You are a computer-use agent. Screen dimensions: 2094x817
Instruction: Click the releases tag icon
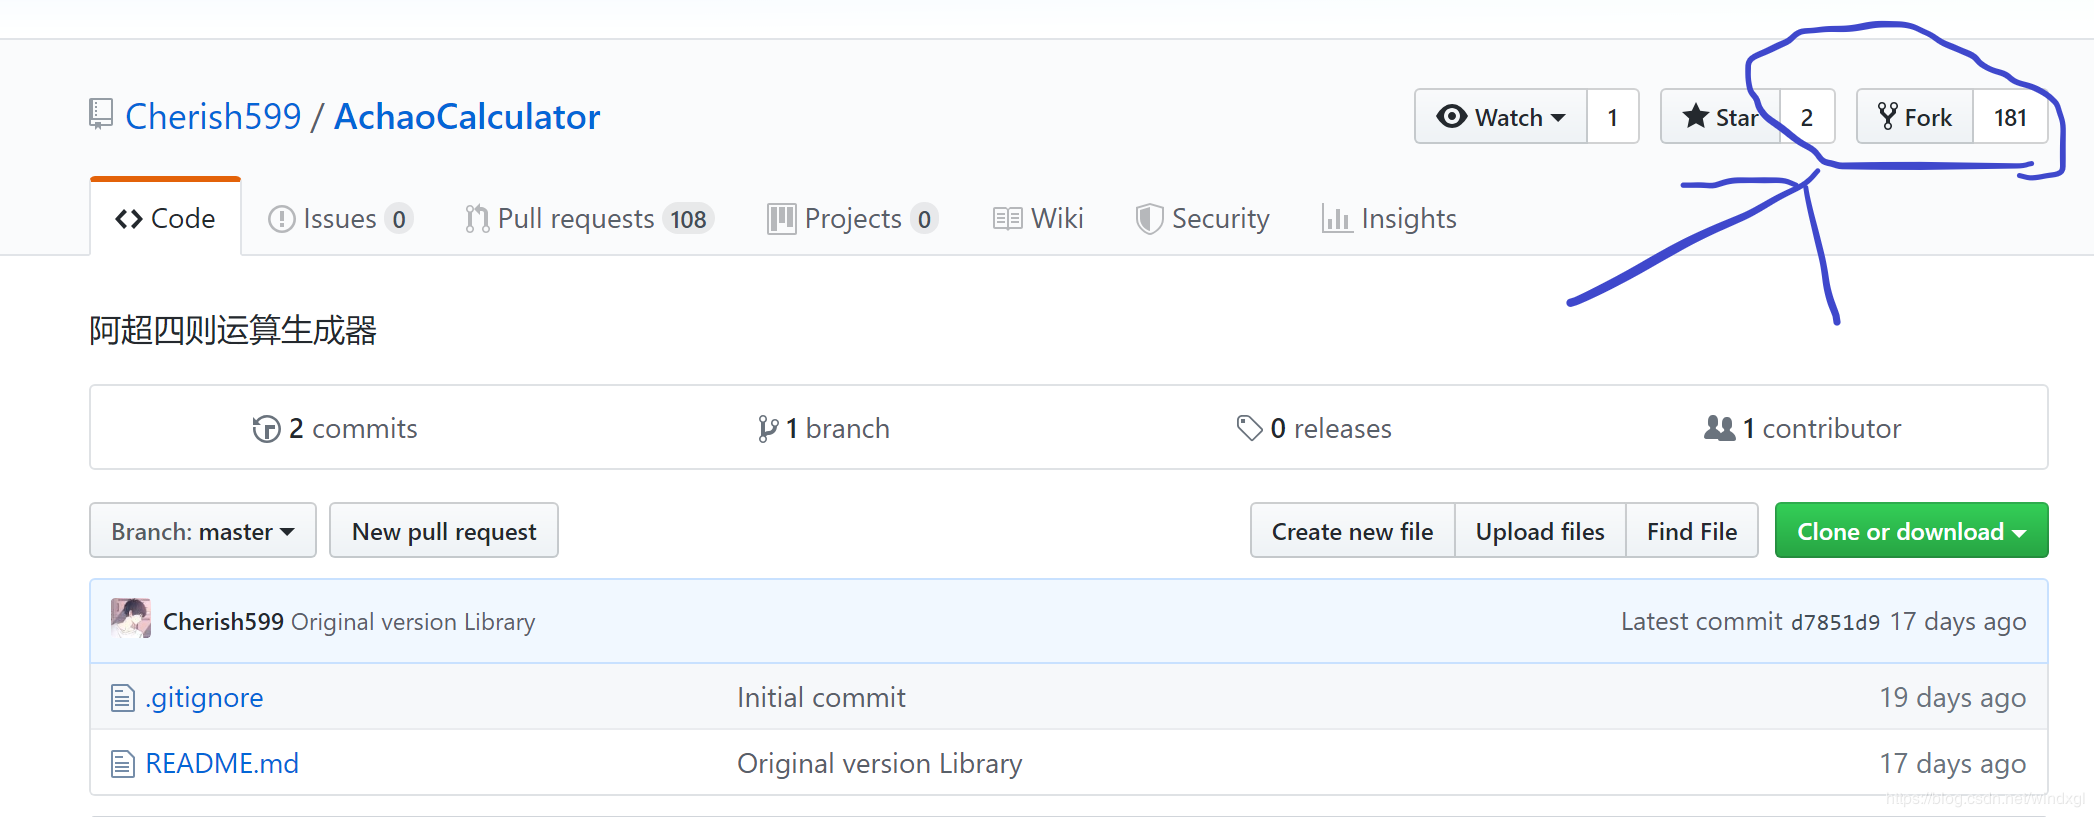(x=1250, y=428)
